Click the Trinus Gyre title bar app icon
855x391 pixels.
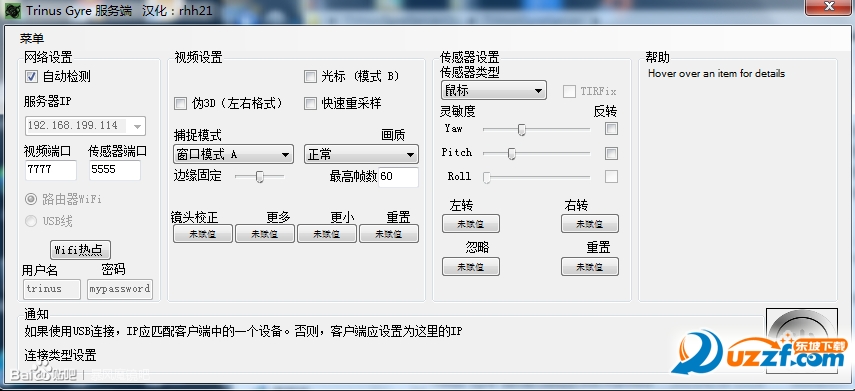13,10
